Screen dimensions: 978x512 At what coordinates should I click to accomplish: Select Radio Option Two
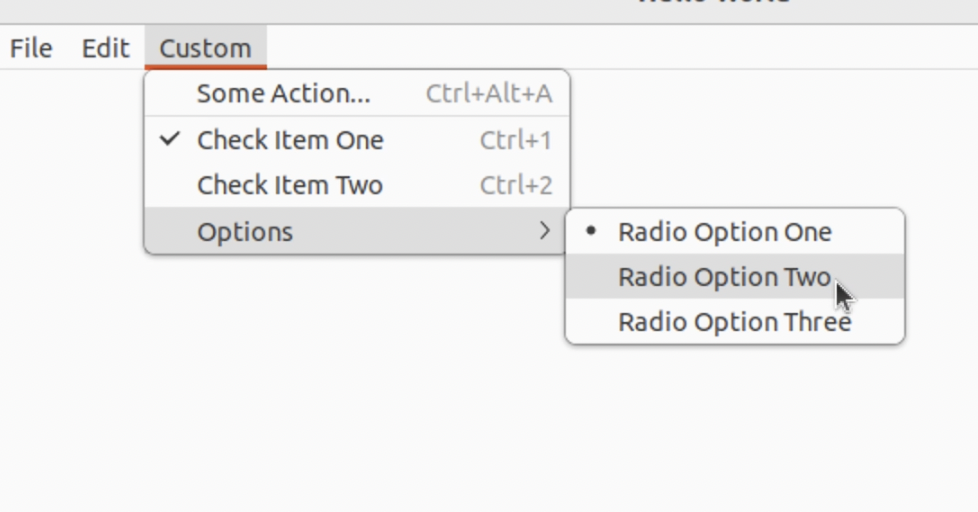[724, 277]
